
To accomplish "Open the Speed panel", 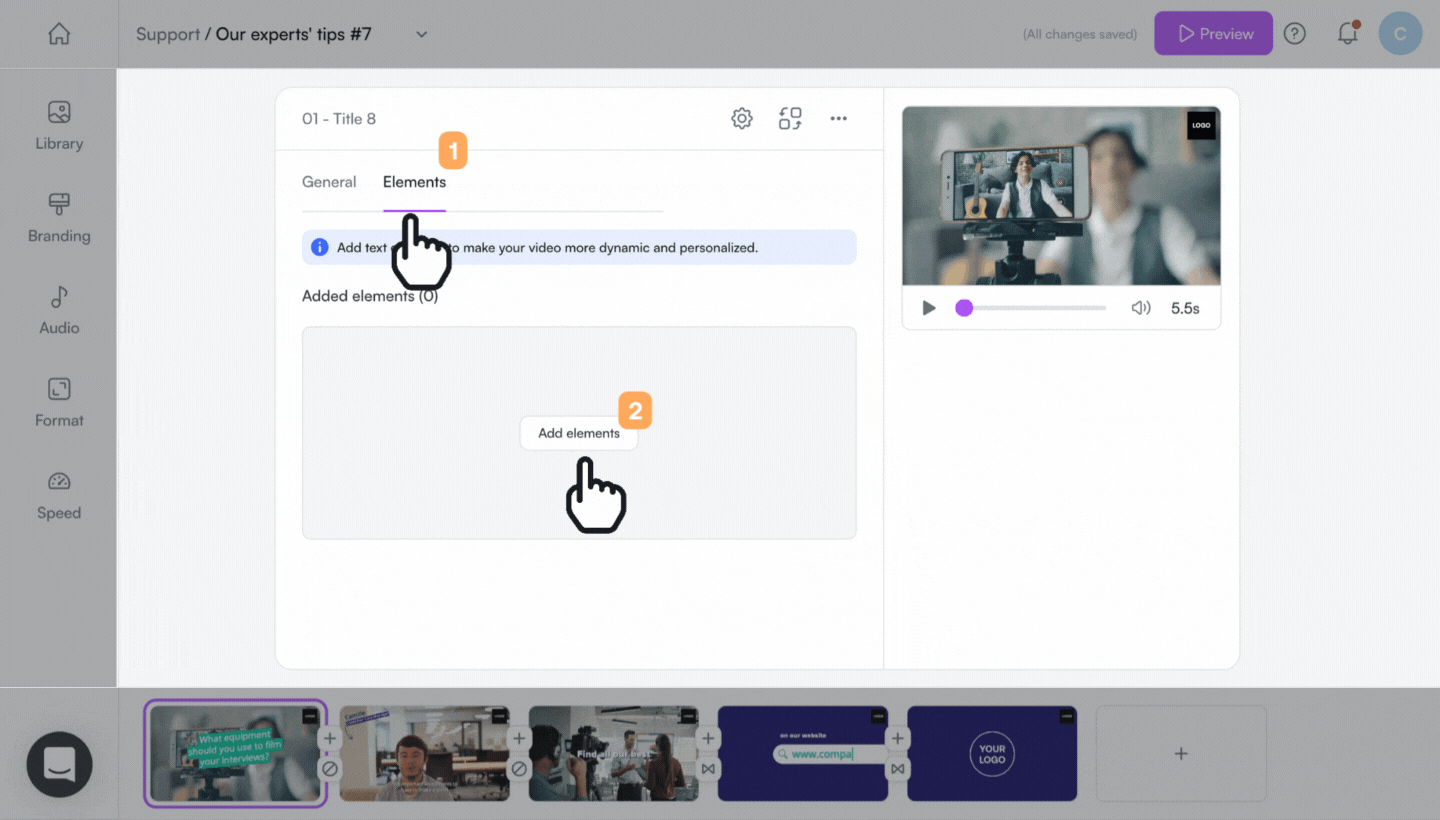I will click(x=59, y=495).
